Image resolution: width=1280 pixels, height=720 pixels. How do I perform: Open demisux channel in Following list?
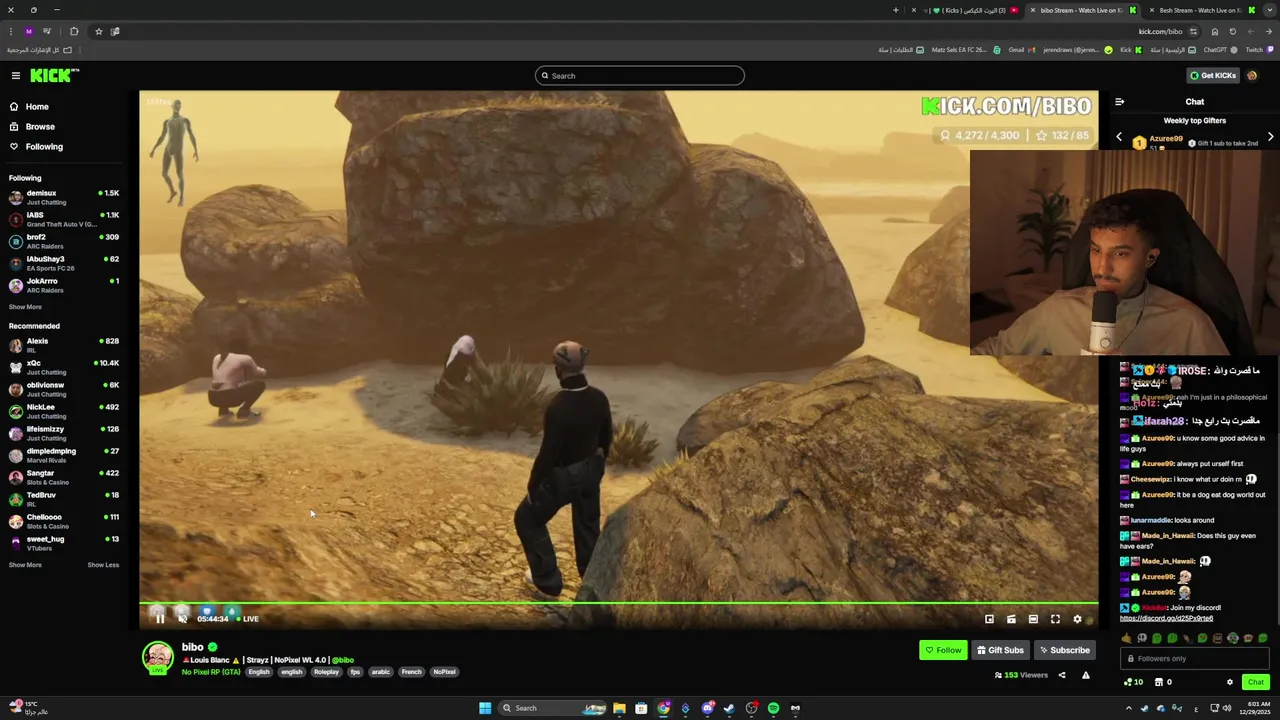pyautogui.click(x=64, y=197)
